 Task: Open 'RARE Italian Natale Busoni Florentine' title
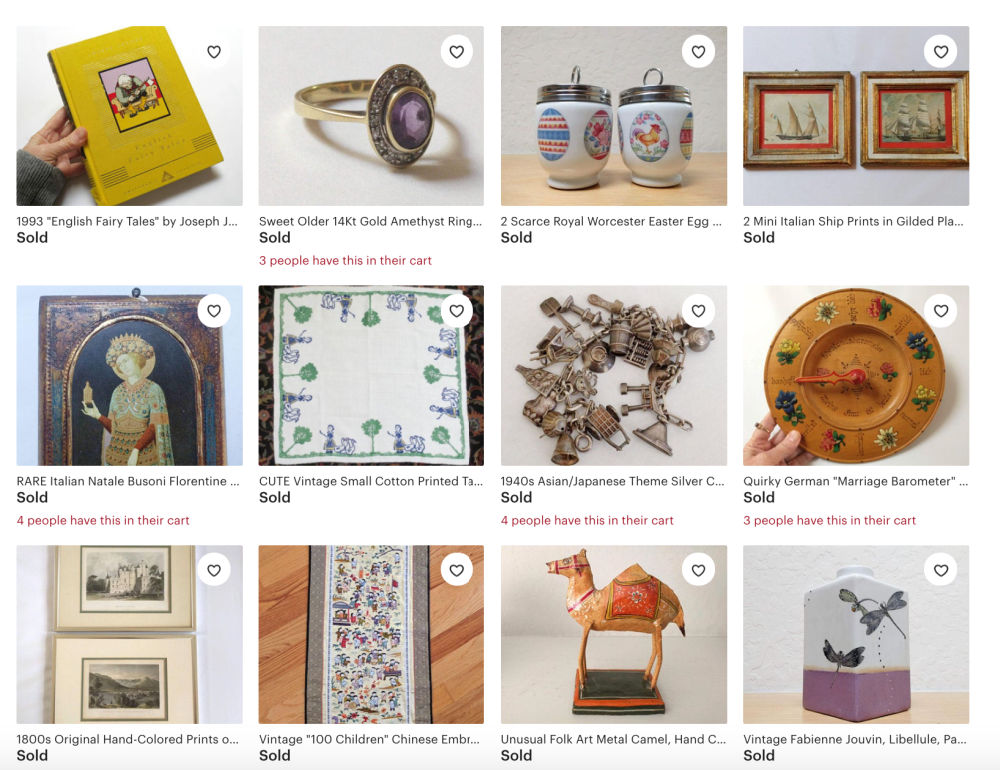point(128,481)
